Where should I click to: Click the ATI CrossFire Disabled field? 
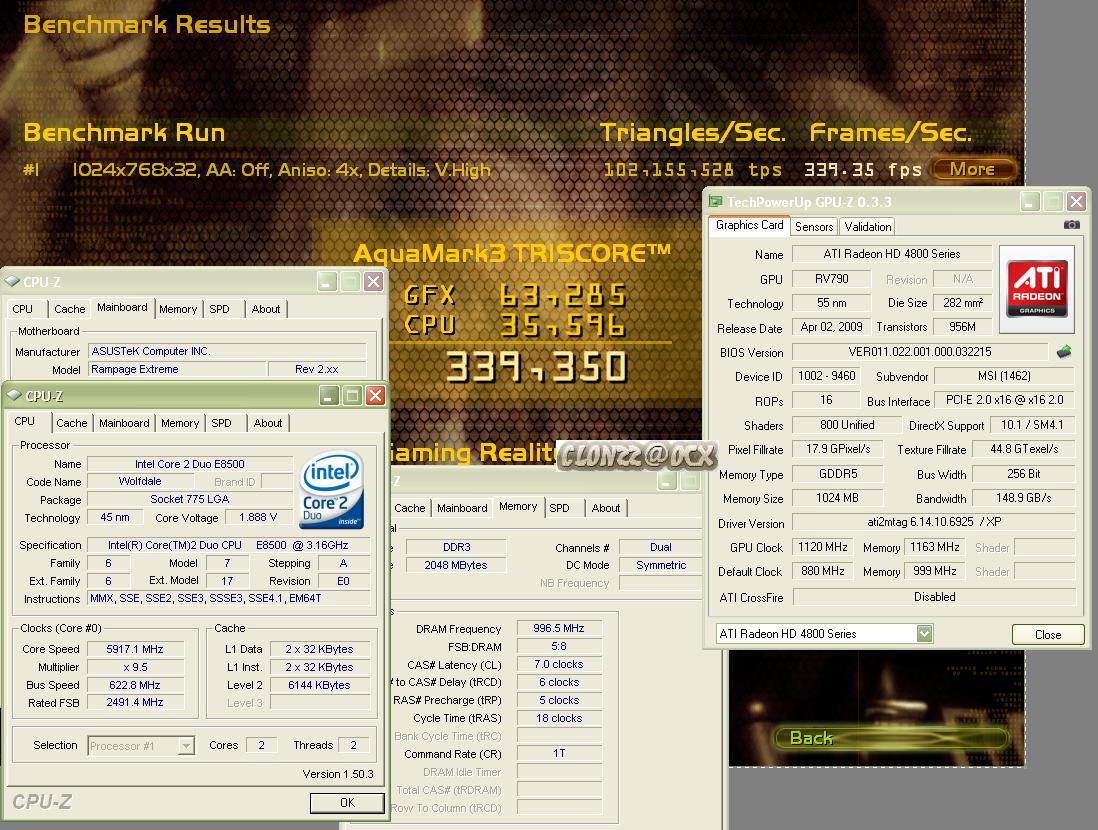tap(934, 597)
